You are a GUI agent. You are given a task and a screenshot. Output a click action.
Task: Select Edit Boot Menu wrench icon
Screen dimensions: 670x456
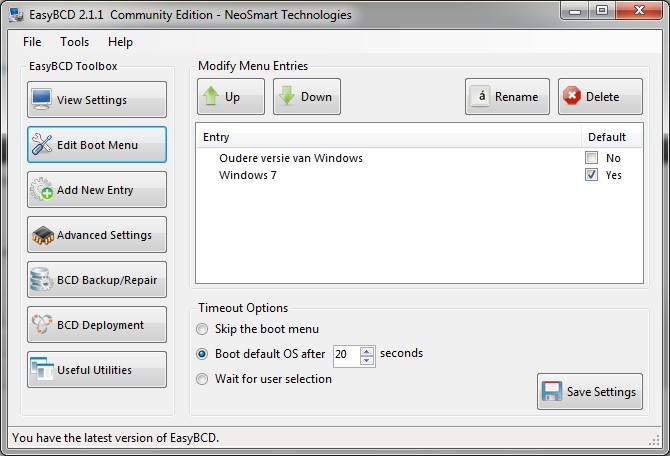click(x=41, y=144)
